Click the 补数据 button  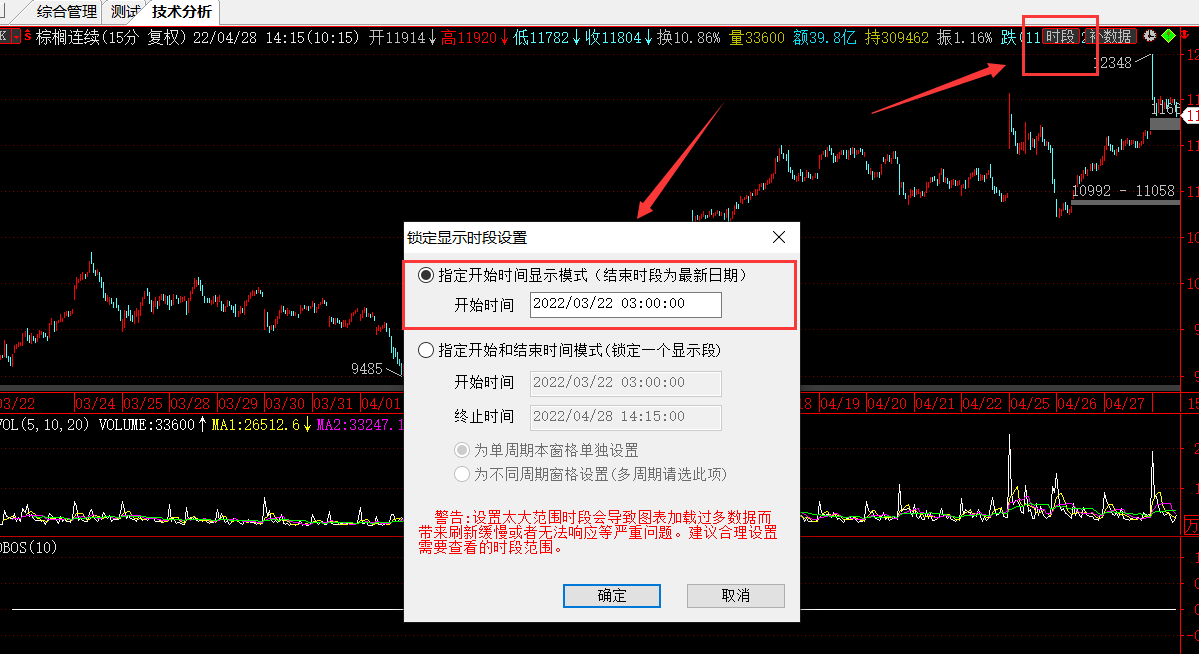[1113, 37]
